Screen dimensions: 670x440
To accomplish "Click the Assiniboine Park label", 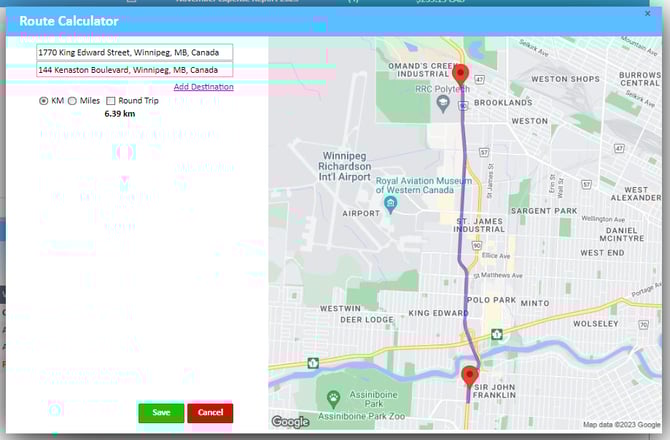I will 373,399.
